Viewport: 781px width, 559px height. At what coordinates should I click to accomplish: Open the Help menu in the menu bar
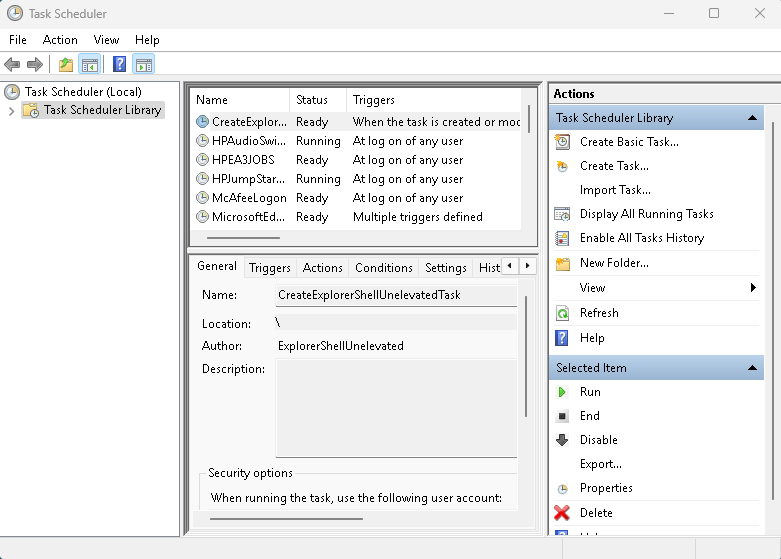(x=147, y=40)
